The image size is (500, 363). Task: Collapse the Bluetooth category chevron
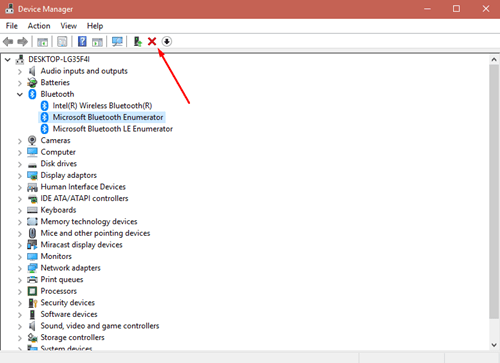(x=20, y=94)
